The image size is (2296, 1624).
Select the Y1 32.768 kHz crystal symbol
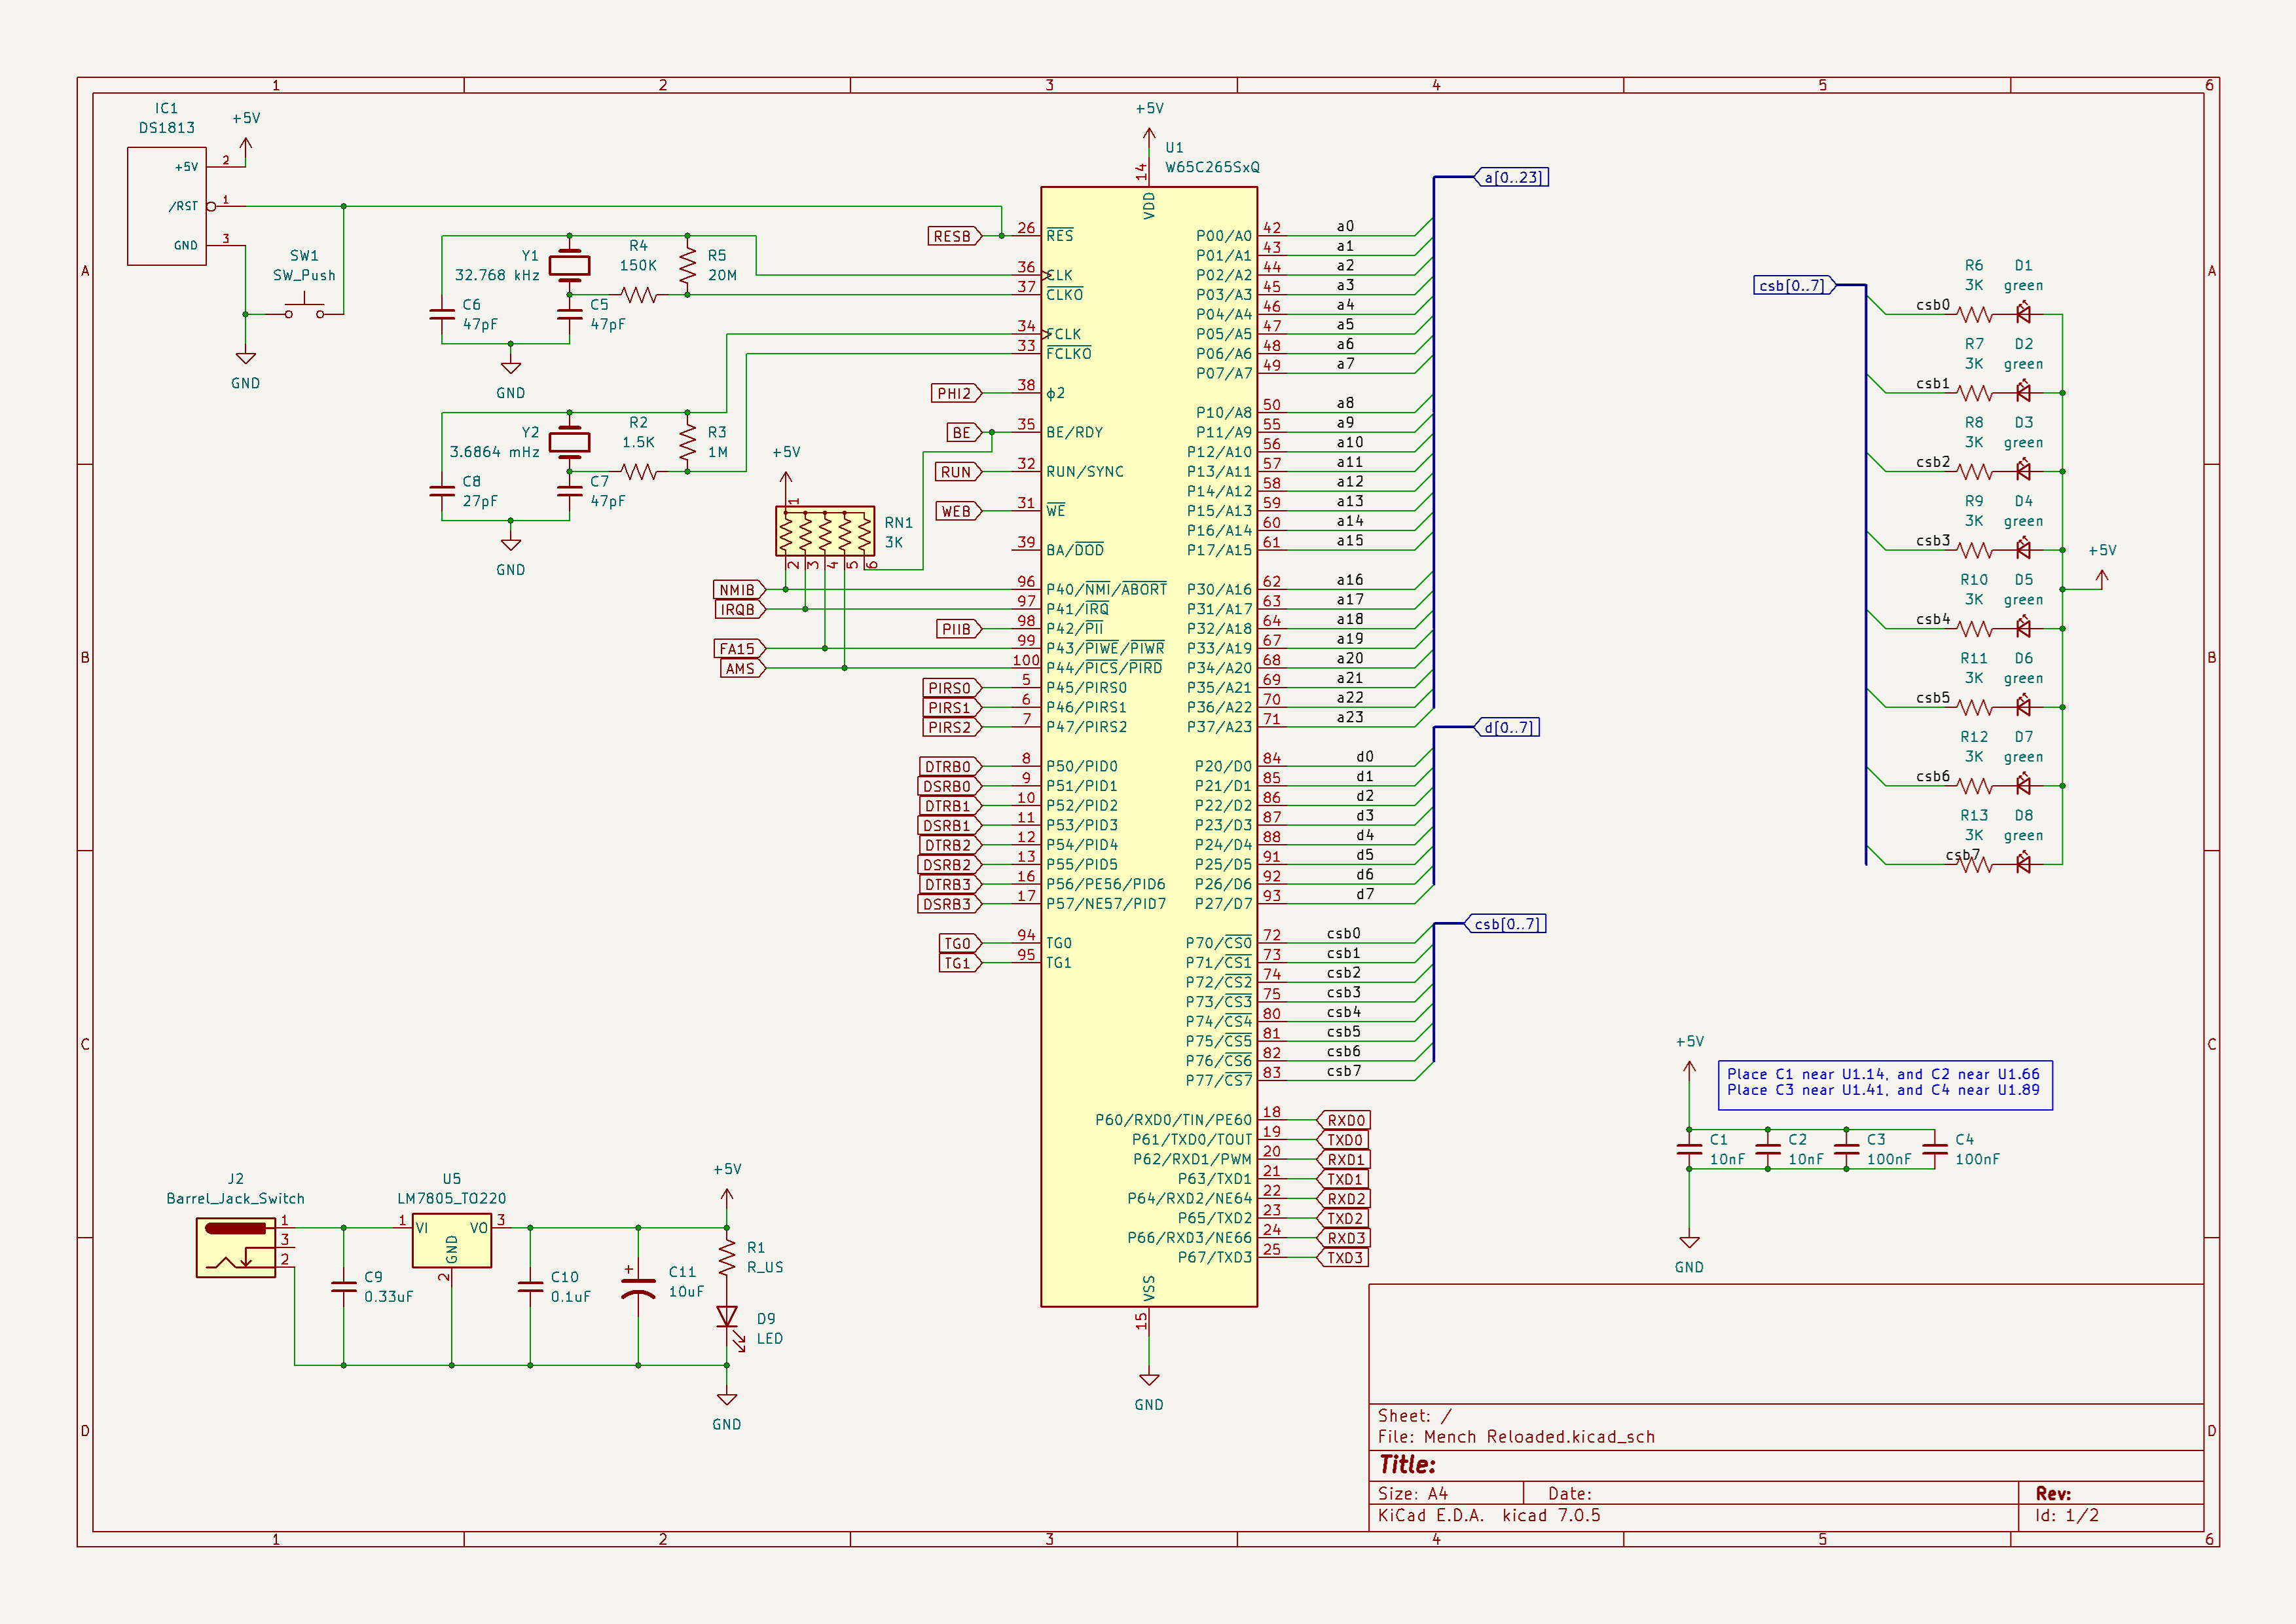coord(569,265)
